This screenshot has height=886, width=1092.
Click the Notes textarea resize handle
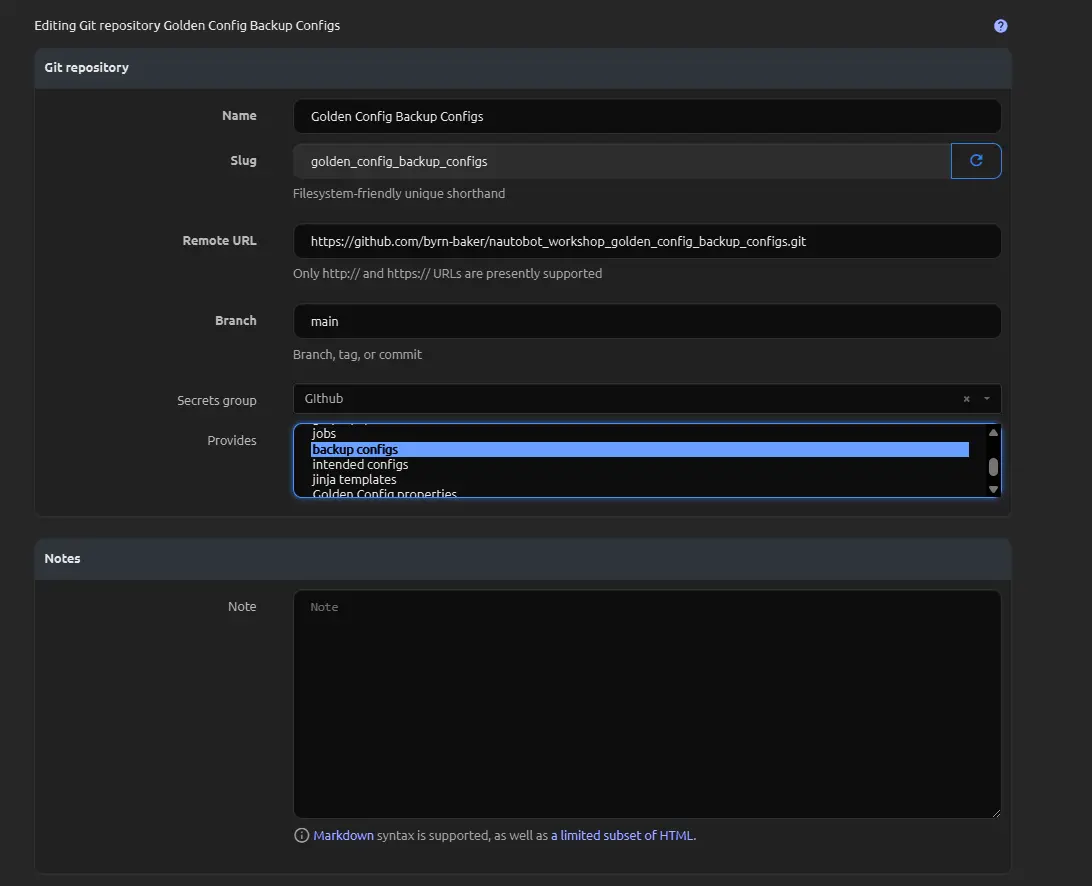click(x=995, y=812)
